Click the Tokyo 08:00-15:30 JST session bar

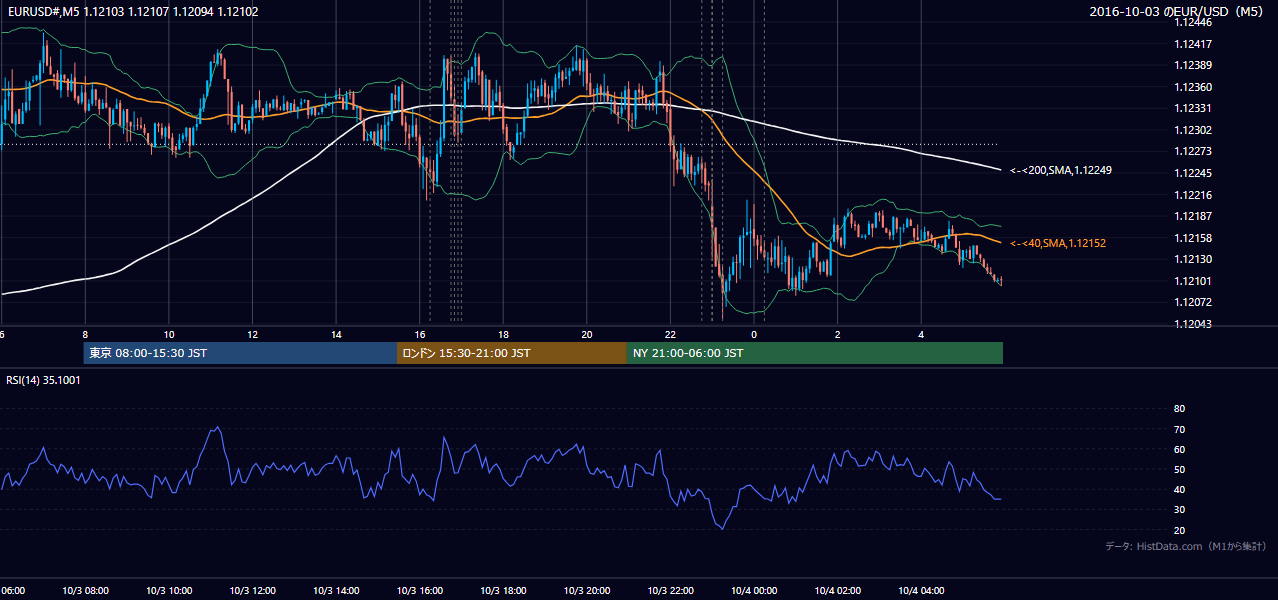(x=240, y=353)
